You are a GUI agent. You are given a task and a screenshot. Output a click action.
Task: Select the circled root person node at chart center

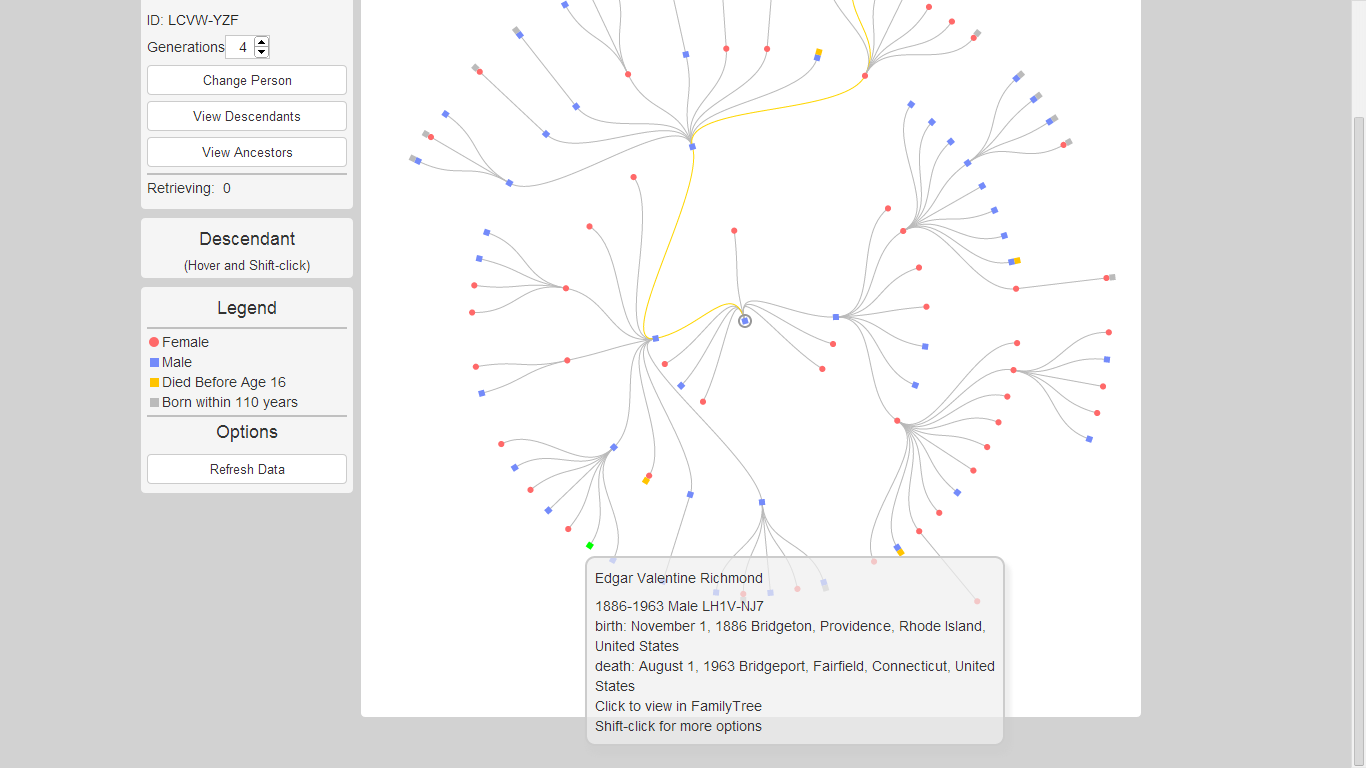click(x=744, y=320)
